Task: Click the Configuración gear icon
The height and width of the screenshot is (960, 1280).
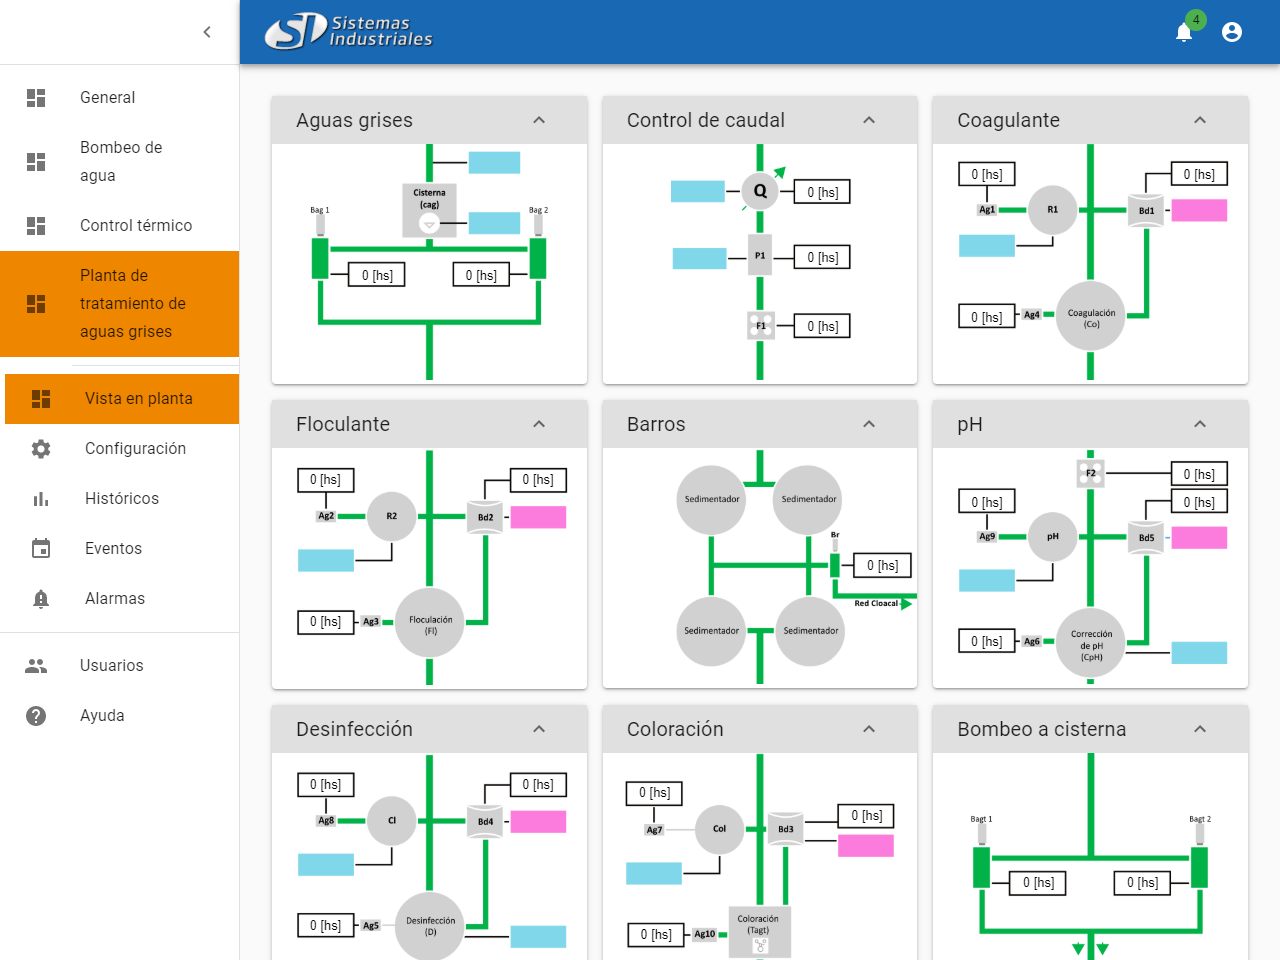Action: (41, 449)
